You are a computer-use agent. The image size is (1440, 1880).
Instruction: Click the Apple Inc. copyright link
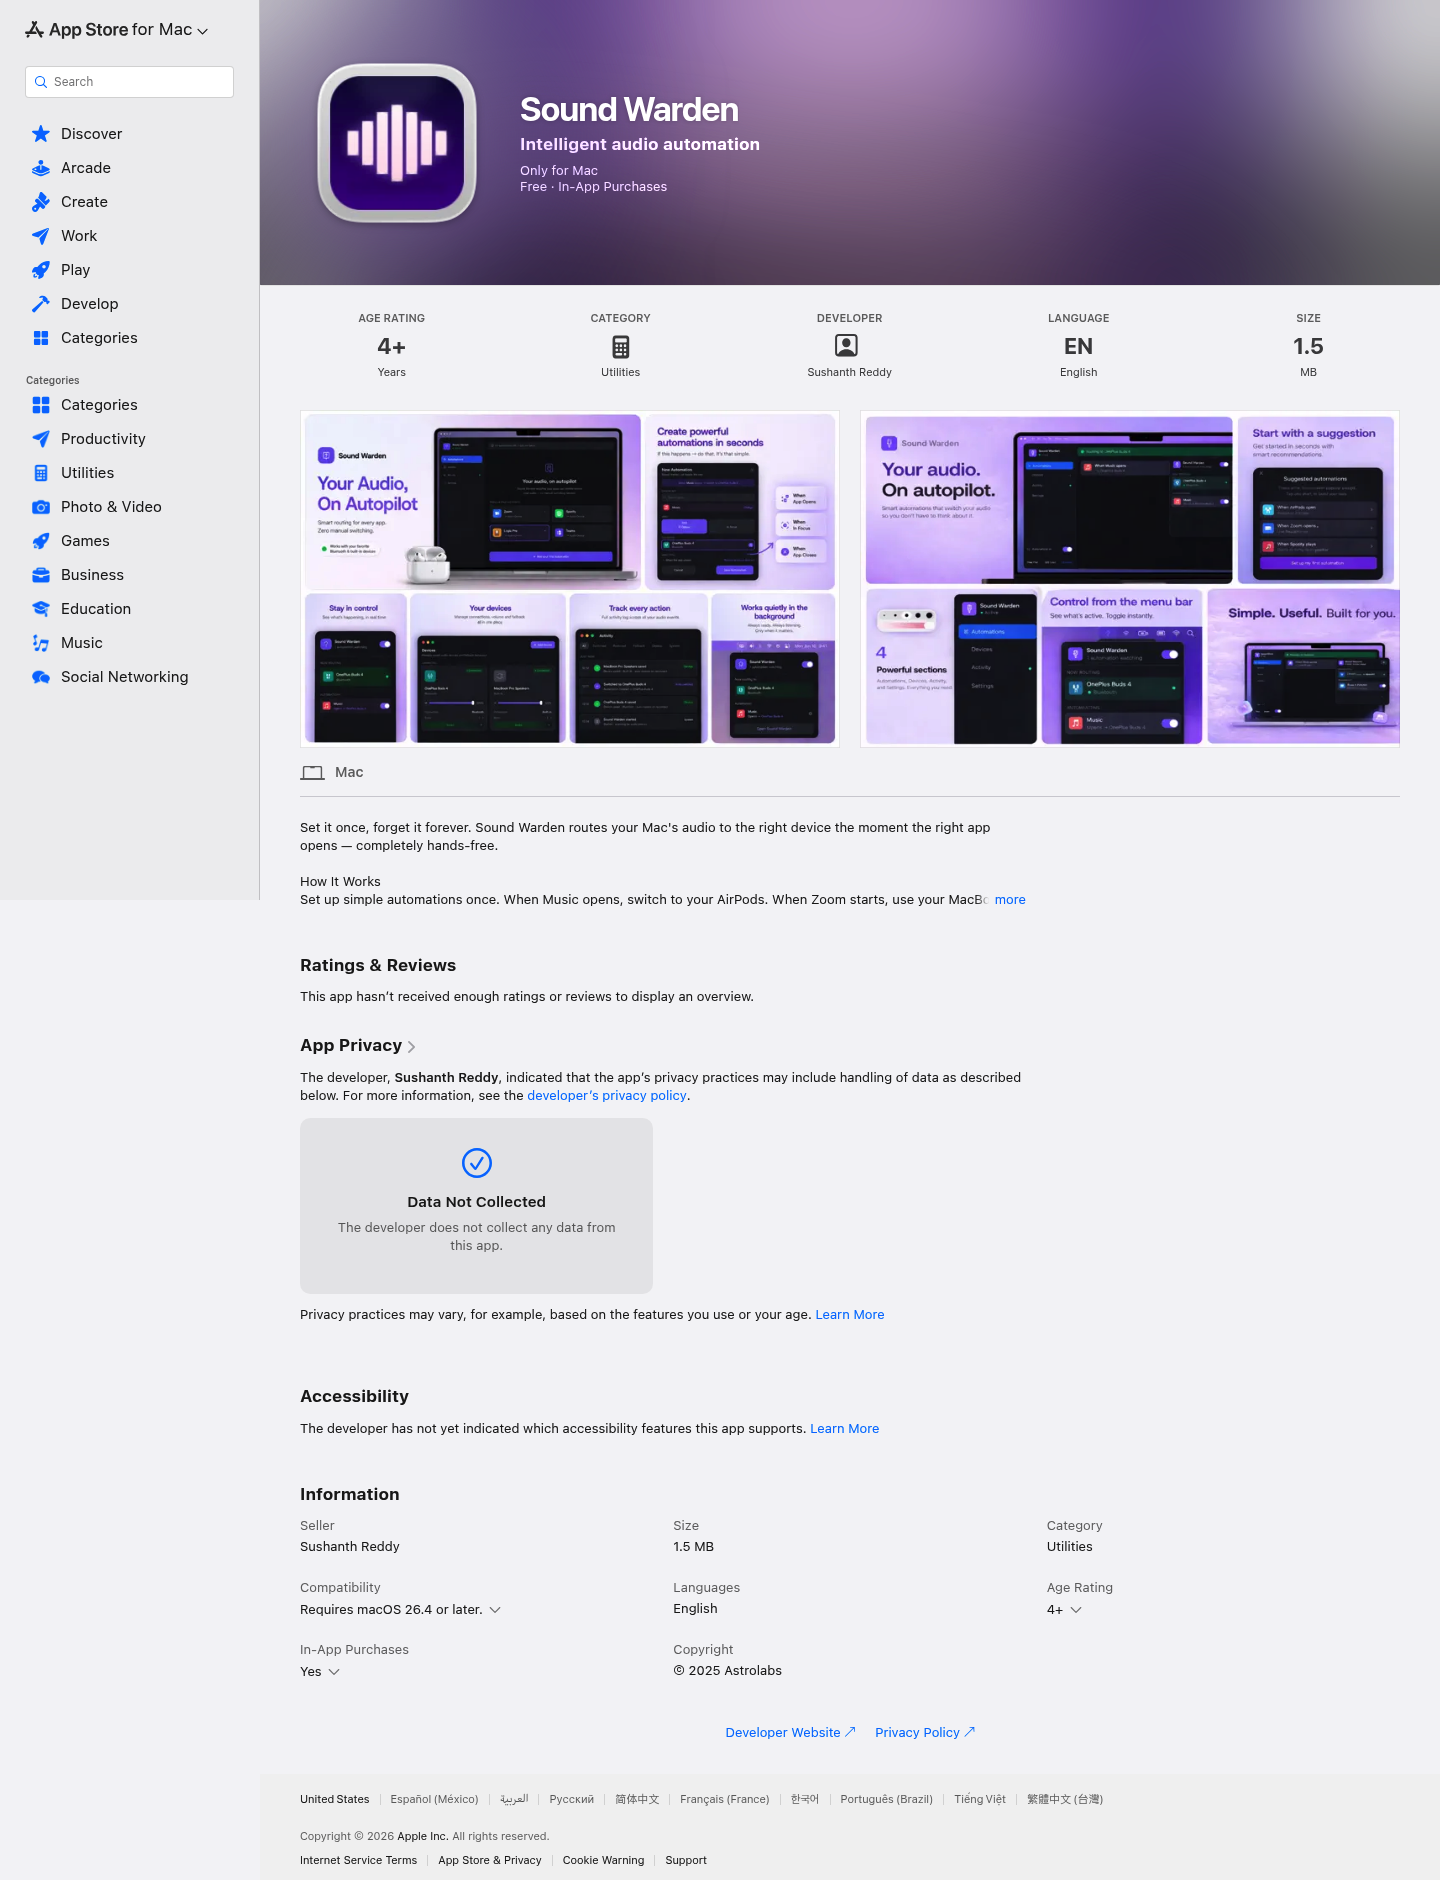click(x=422, y=1837)
